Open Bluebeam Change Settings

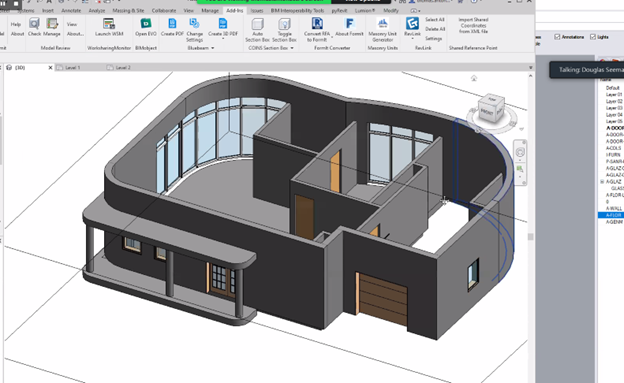(195, 30)
